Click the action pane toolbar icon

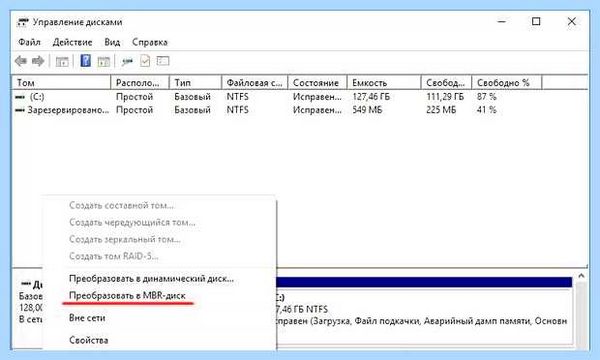(x=103, y=61)
